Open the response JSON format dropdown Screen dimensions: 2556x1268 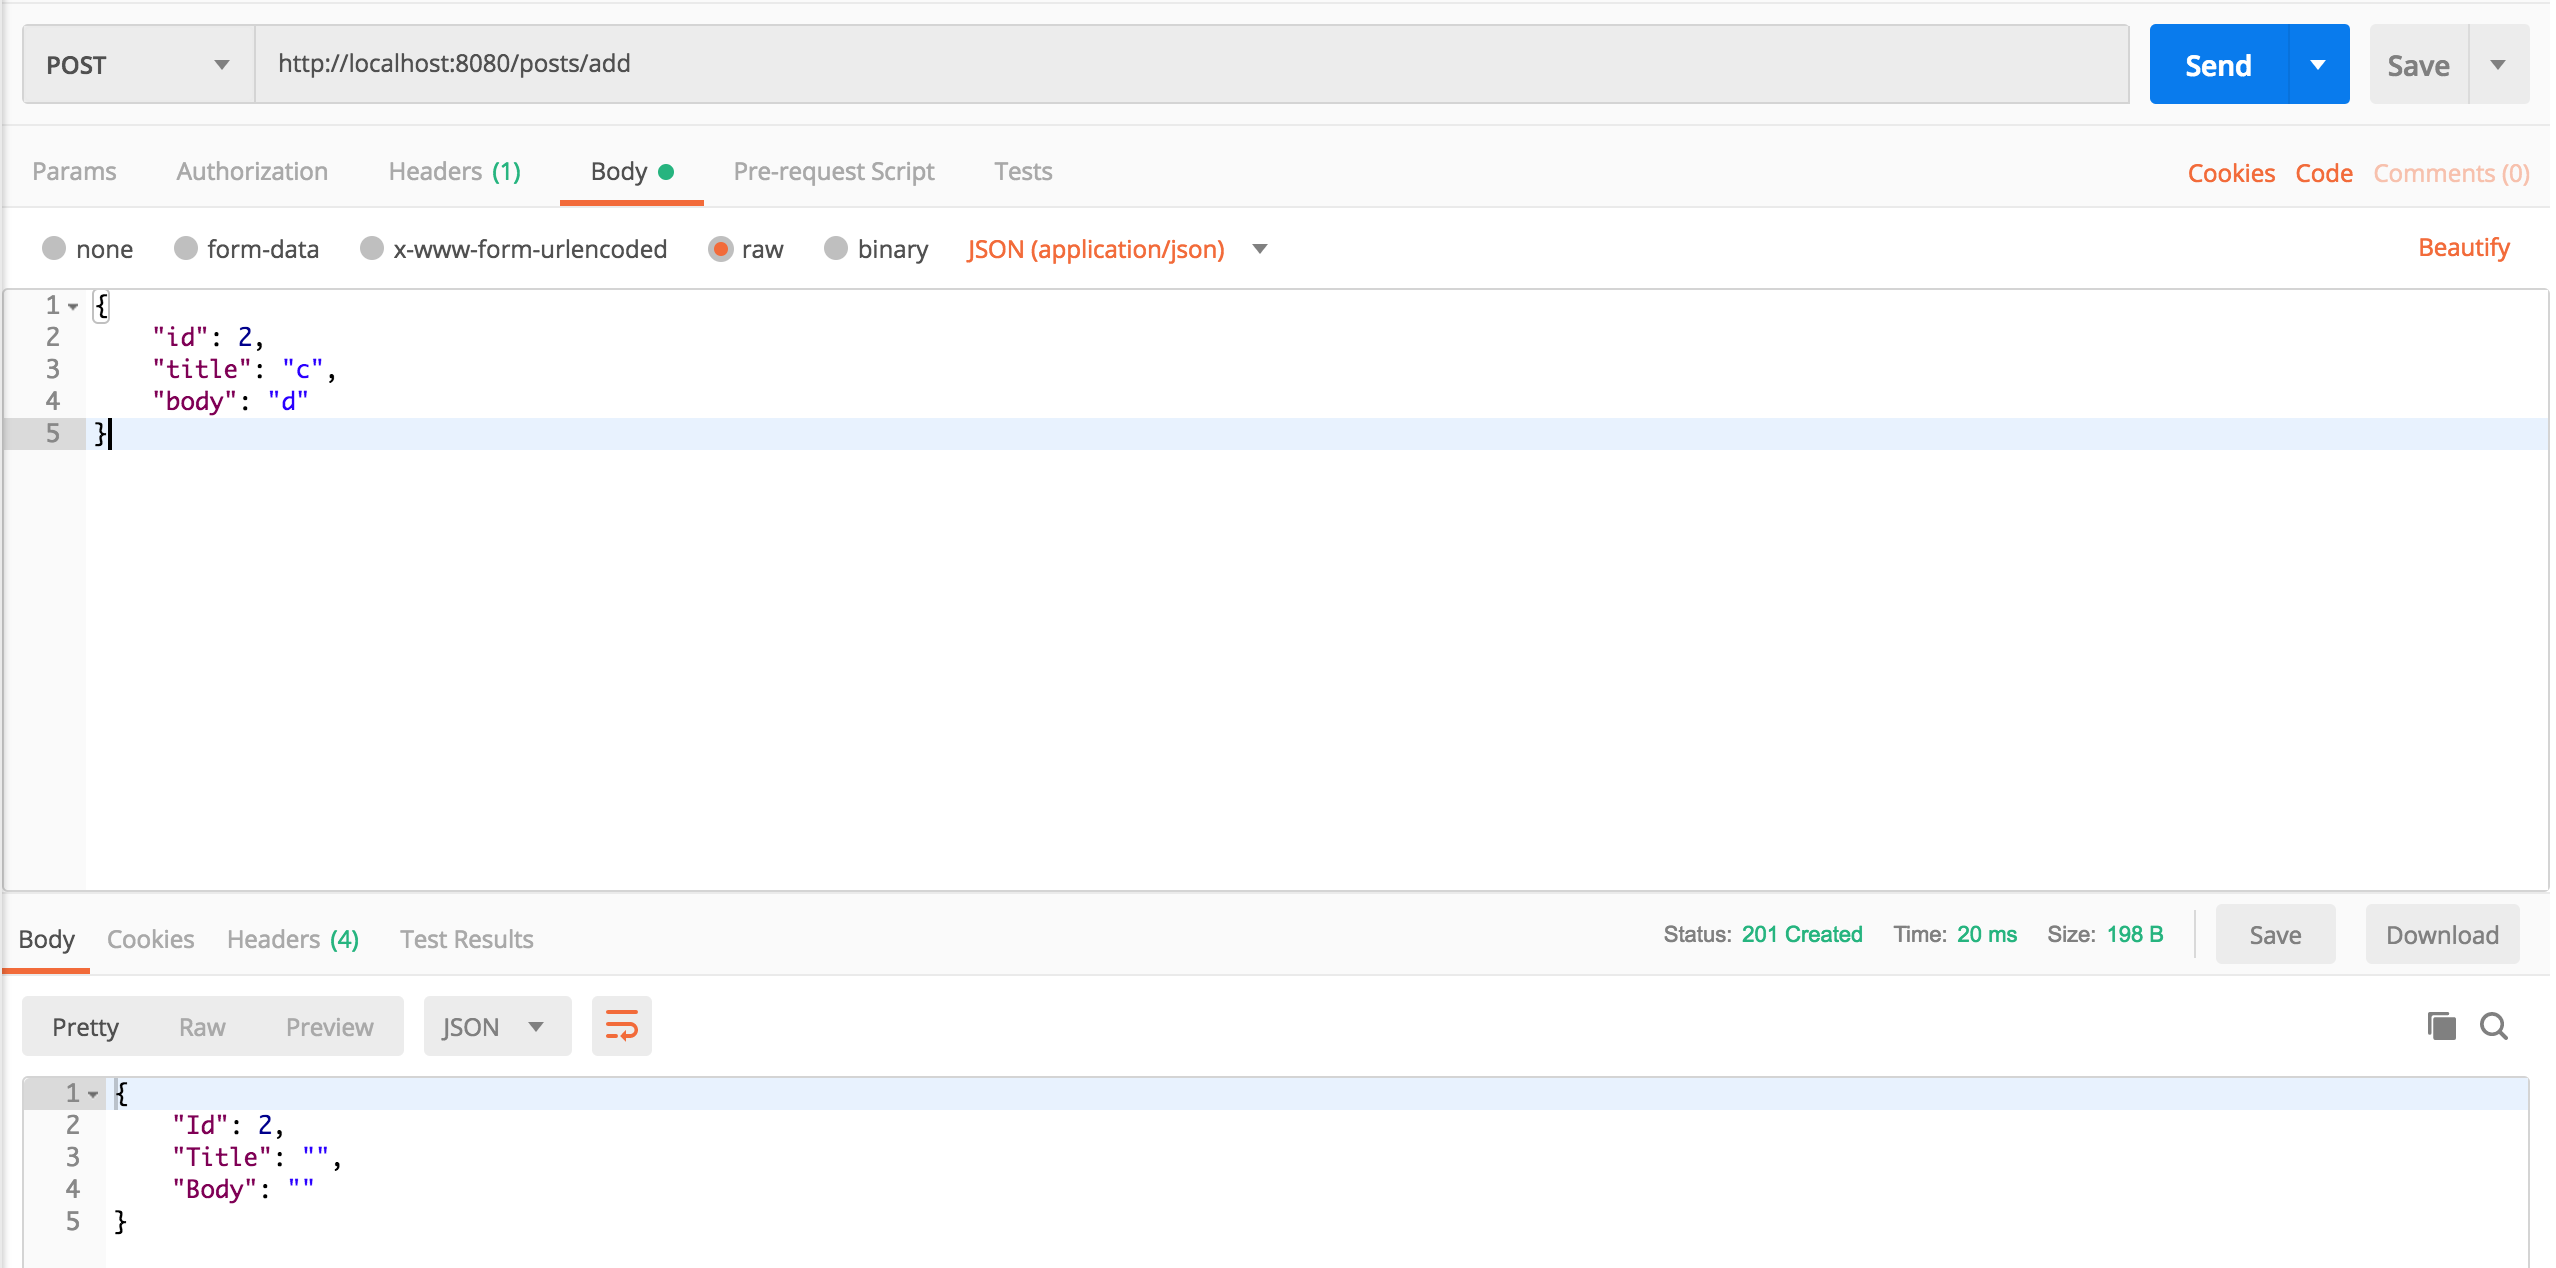496,1026
